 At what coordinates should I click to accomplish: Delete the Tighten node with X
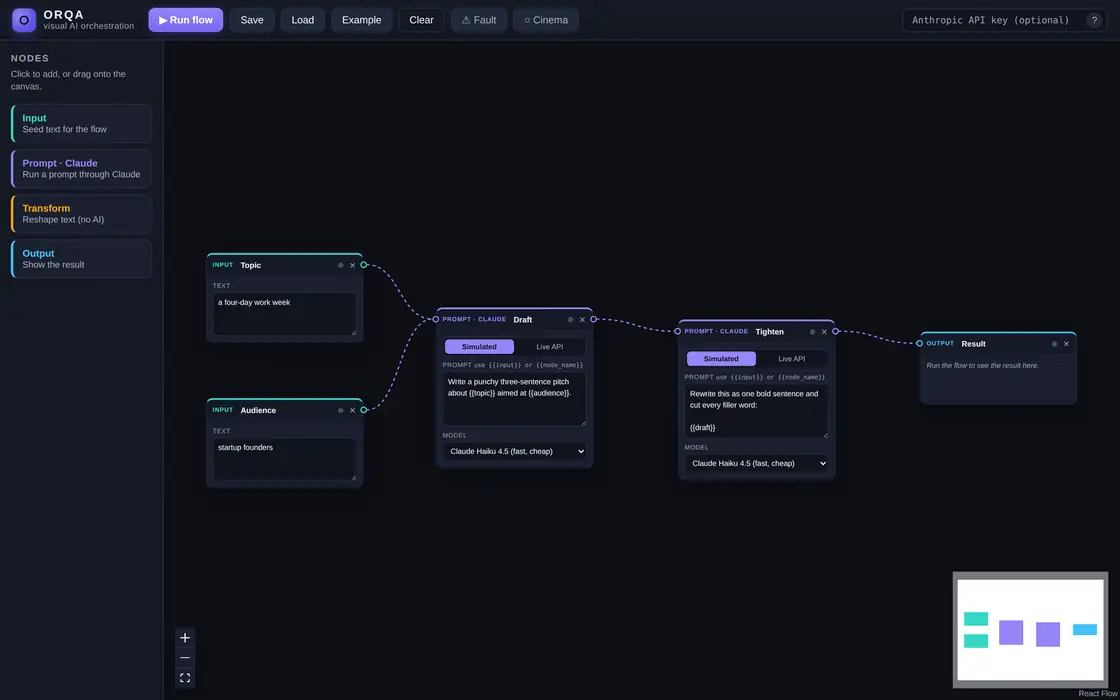click(x=824, y=331)
